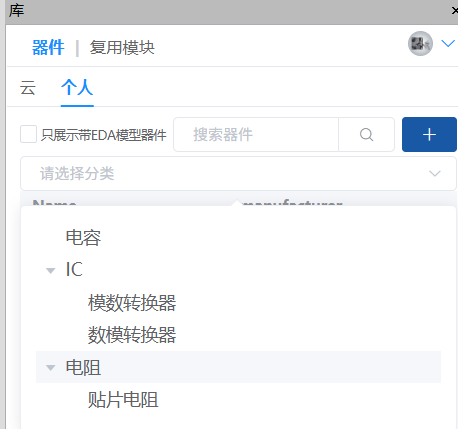Open the 请选择分类 dropdown
458x429 pixels.
[x=238, y=173]
